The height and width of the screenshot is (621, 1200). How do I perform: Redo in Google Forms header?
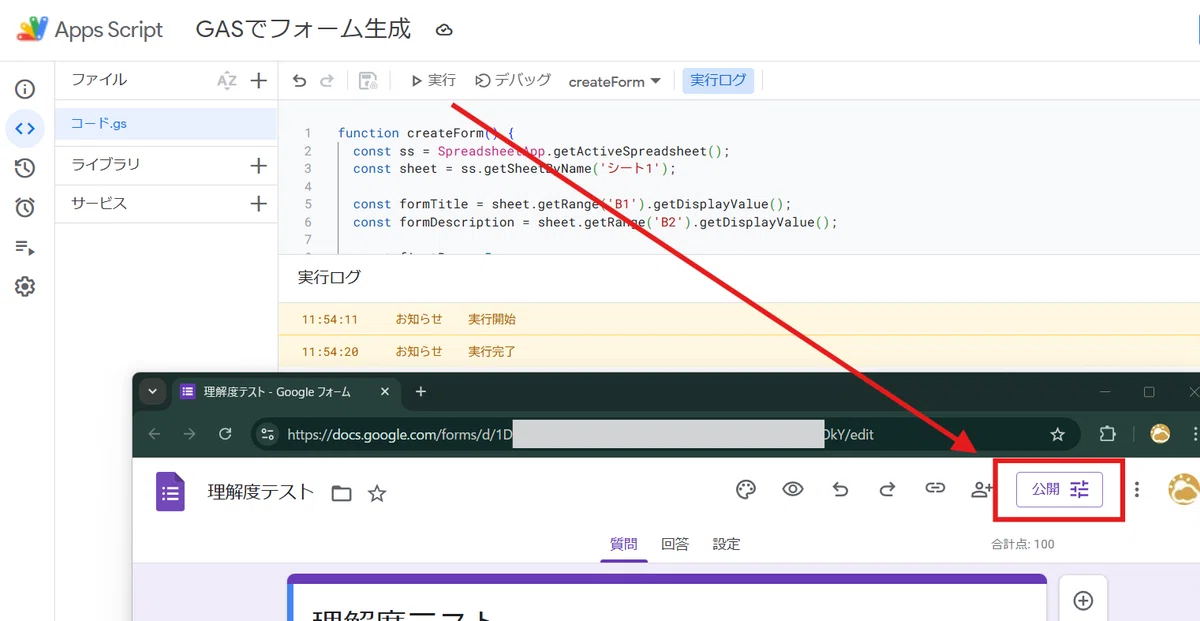click(x=887, y=489)
